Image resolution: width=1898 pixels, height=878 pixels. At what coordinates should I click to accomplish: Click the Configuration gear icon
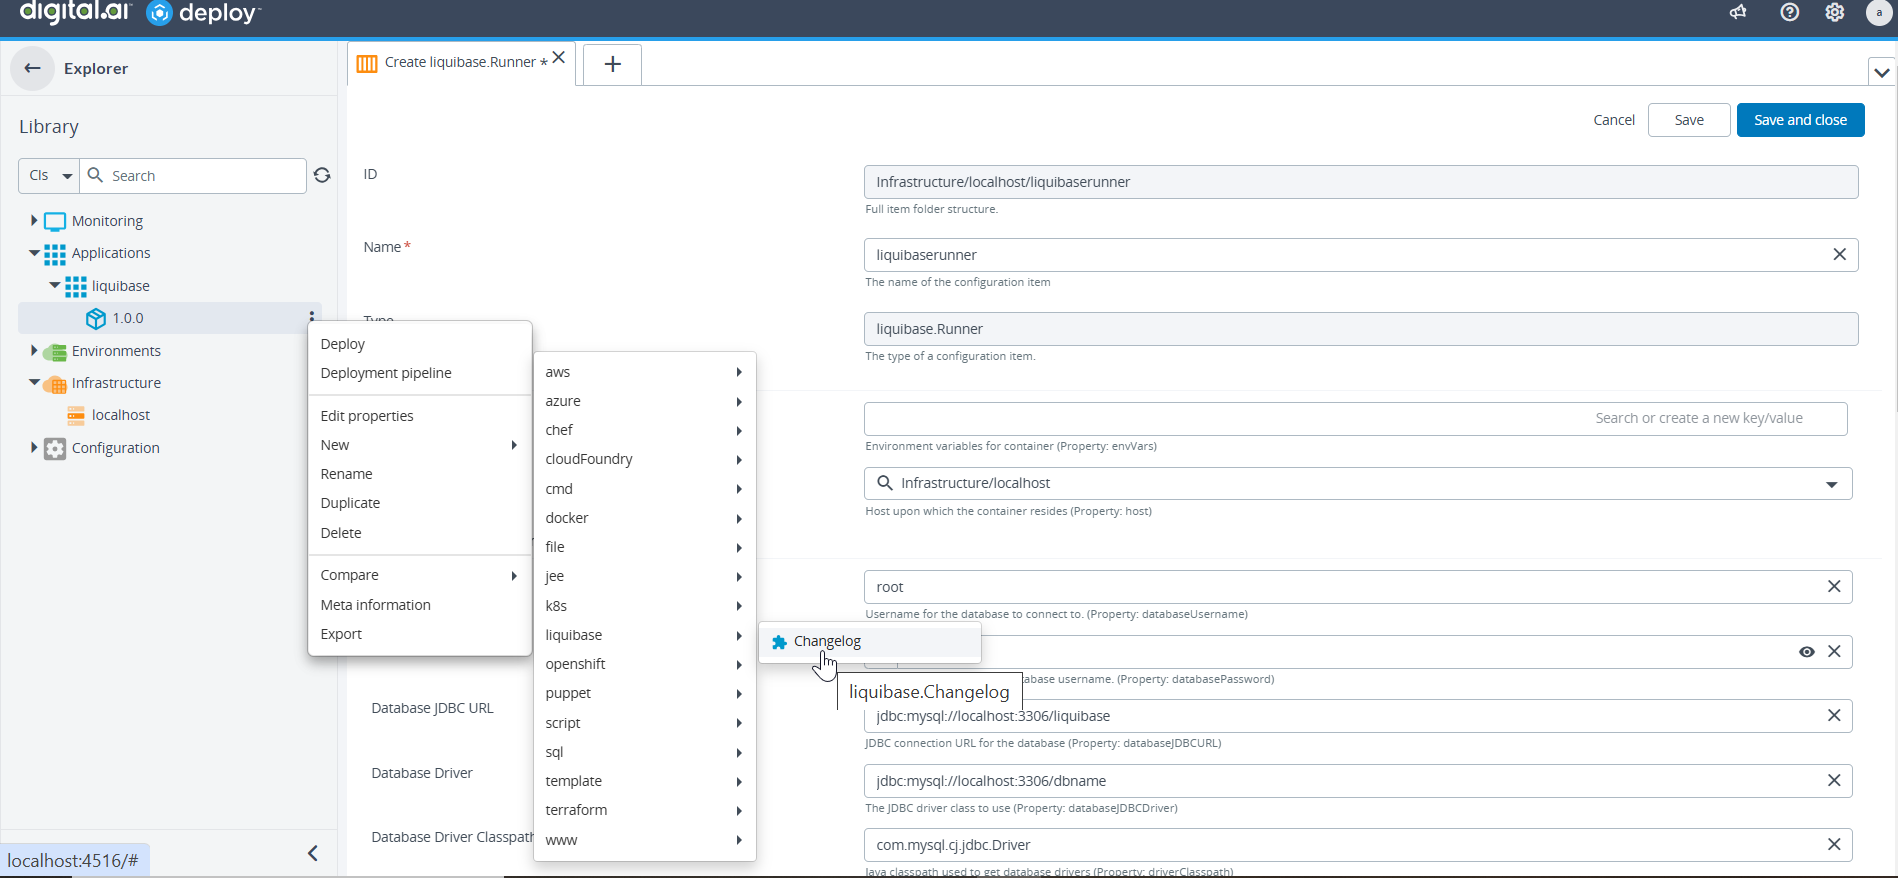click(55, 448)
